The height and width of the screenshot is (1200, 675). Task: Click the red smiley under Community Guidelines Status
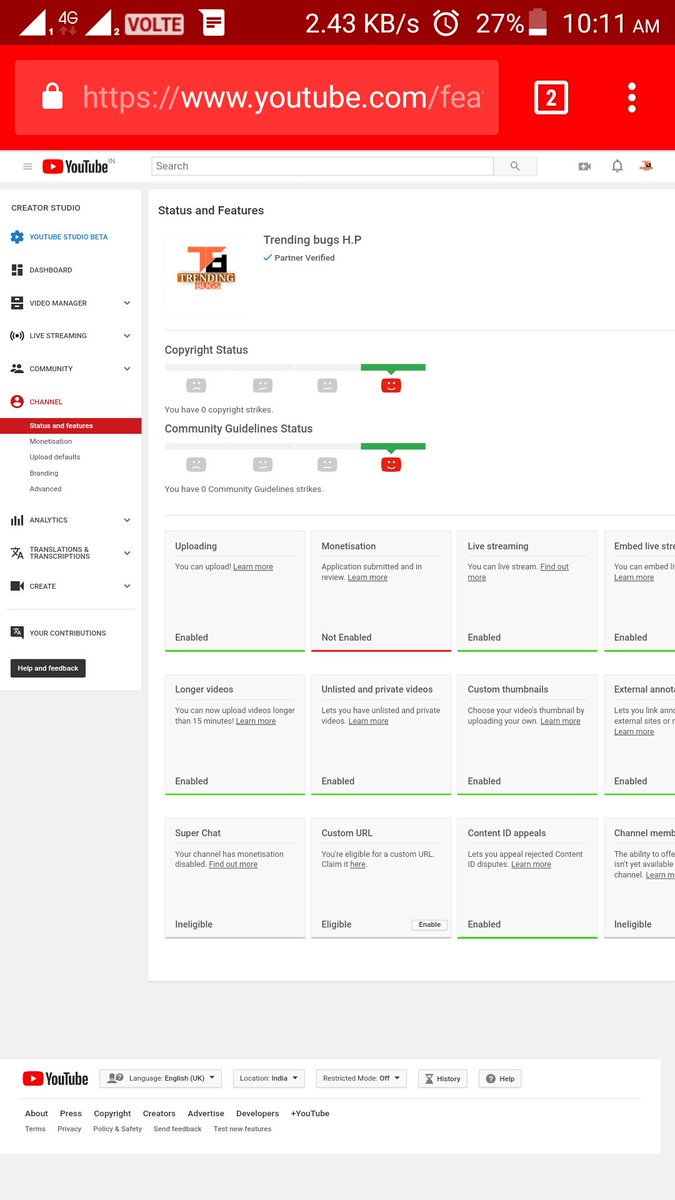point(391,464)
